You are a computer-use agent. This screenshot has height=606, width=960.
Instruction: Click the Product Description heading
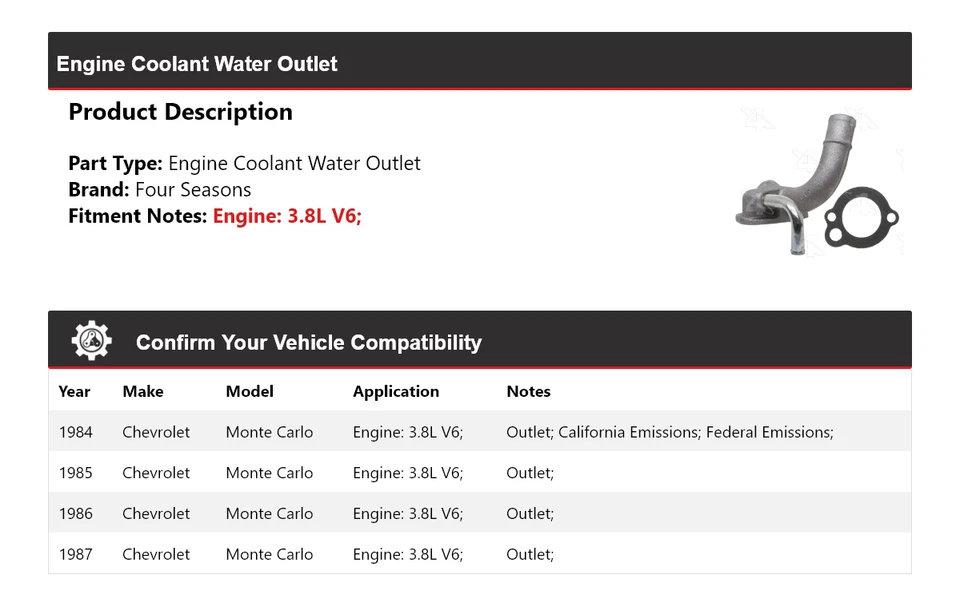point(180,112)
